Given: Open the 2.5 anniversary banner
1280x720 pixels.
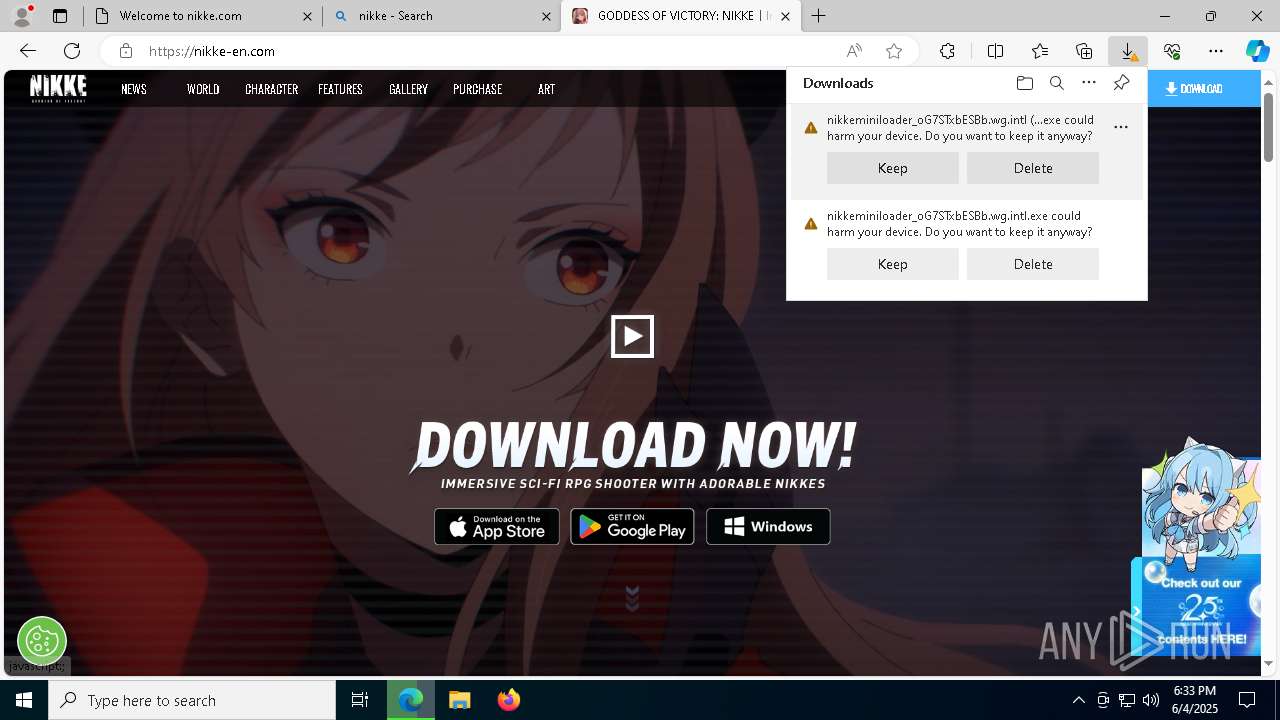Looking at the screenshot, I should click(x=1201, y=605).
